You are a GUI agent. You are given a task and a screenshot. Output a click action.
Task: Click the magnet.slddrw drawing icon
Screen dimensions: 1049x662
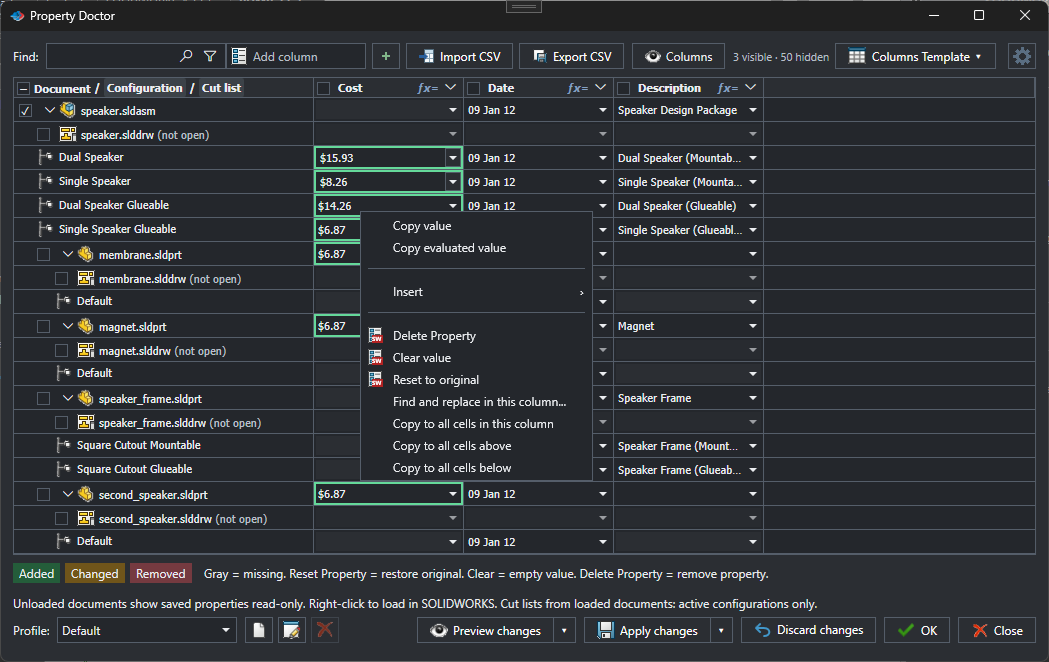86,350
